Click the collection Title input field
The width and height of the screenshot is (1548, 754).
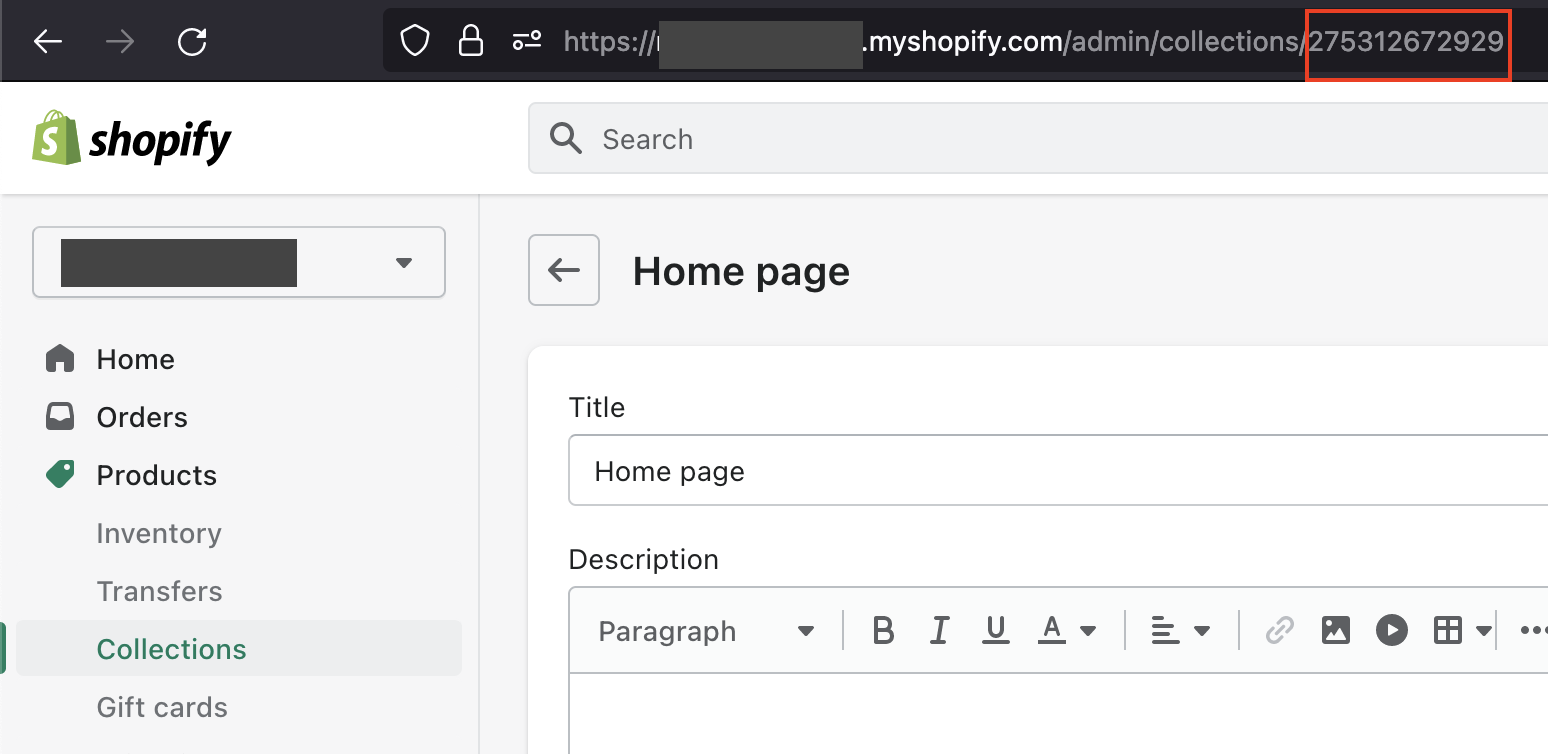[x=1050, y=471]
